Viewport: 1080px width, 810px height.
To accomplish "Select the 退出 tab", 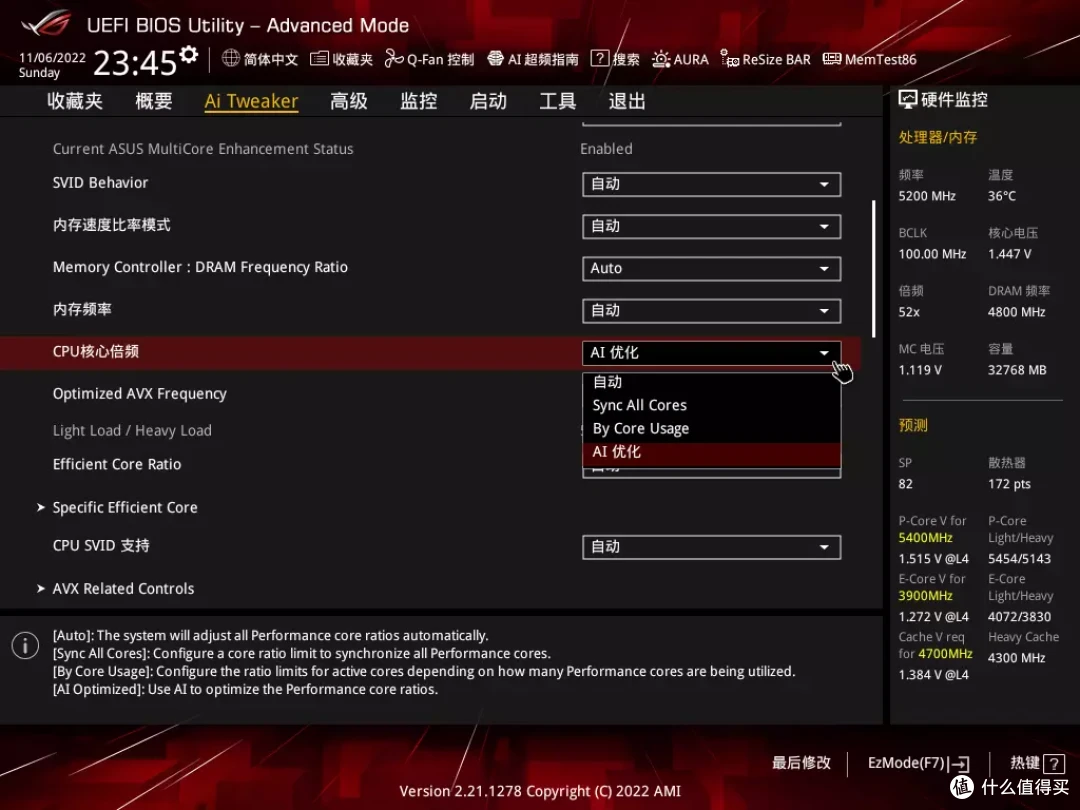I will coord(627,101).
